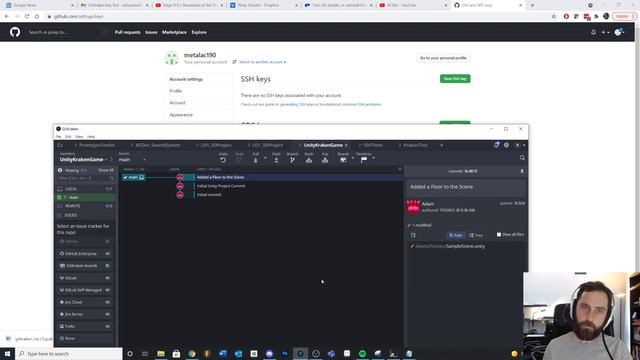Image resolution: width=640 pixels, height=360 pixels.
Task: Toggle the main branch checkbox label in graph
Action: pyautogui.click(x=133, y=177)
